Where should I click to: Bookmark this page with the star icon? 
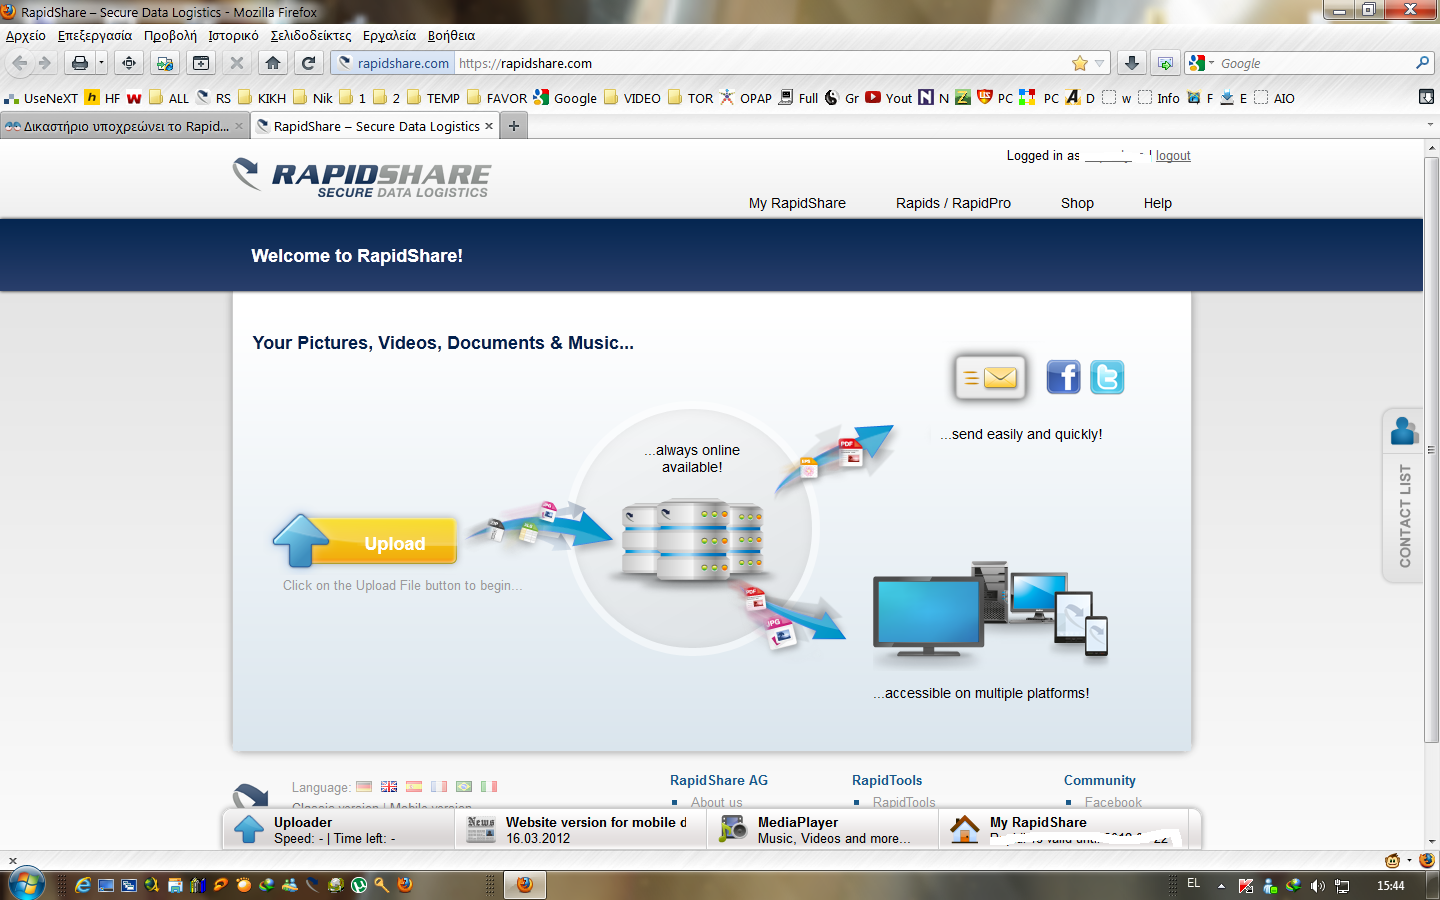tap(1080, 63)
